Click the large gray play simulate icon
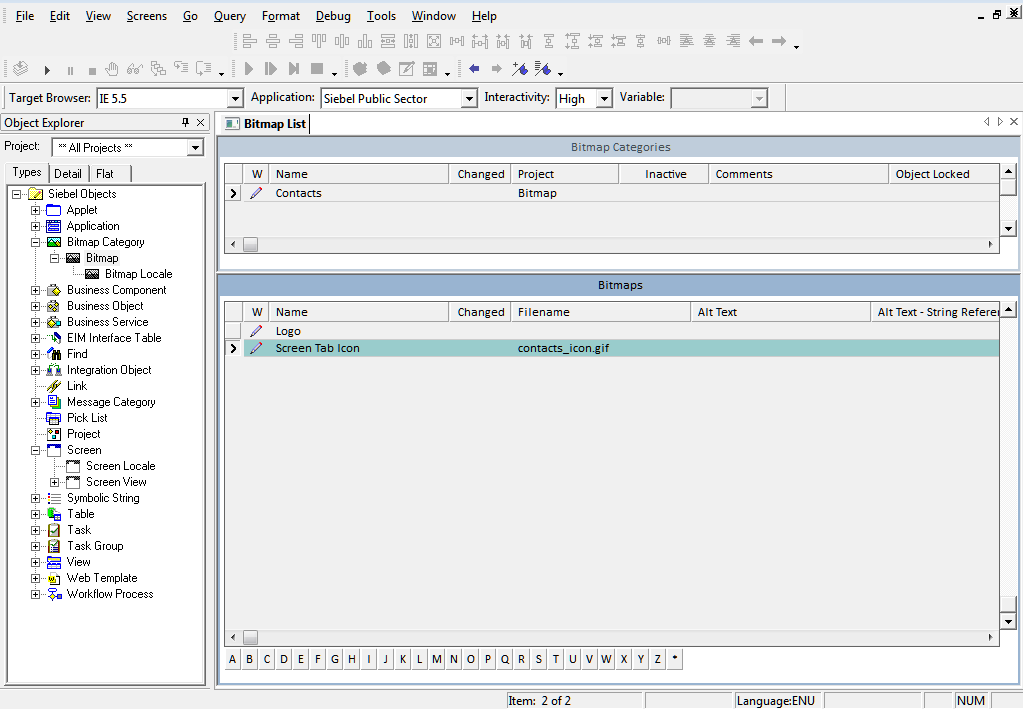Viewport: 1023px width, 709px height. [x=248, y=68]
